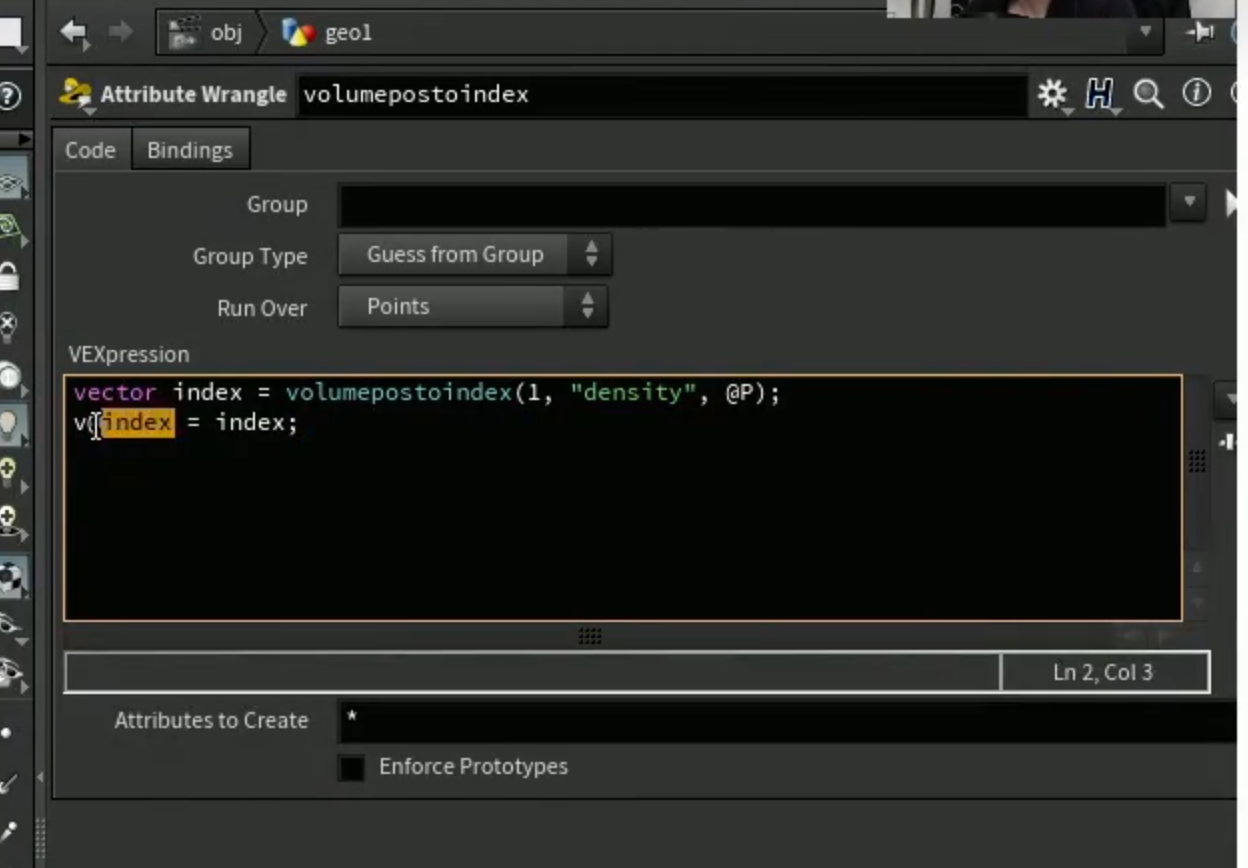
Task: Expand the Group field dropdown arrow
Action: [x=1189, y=203]
